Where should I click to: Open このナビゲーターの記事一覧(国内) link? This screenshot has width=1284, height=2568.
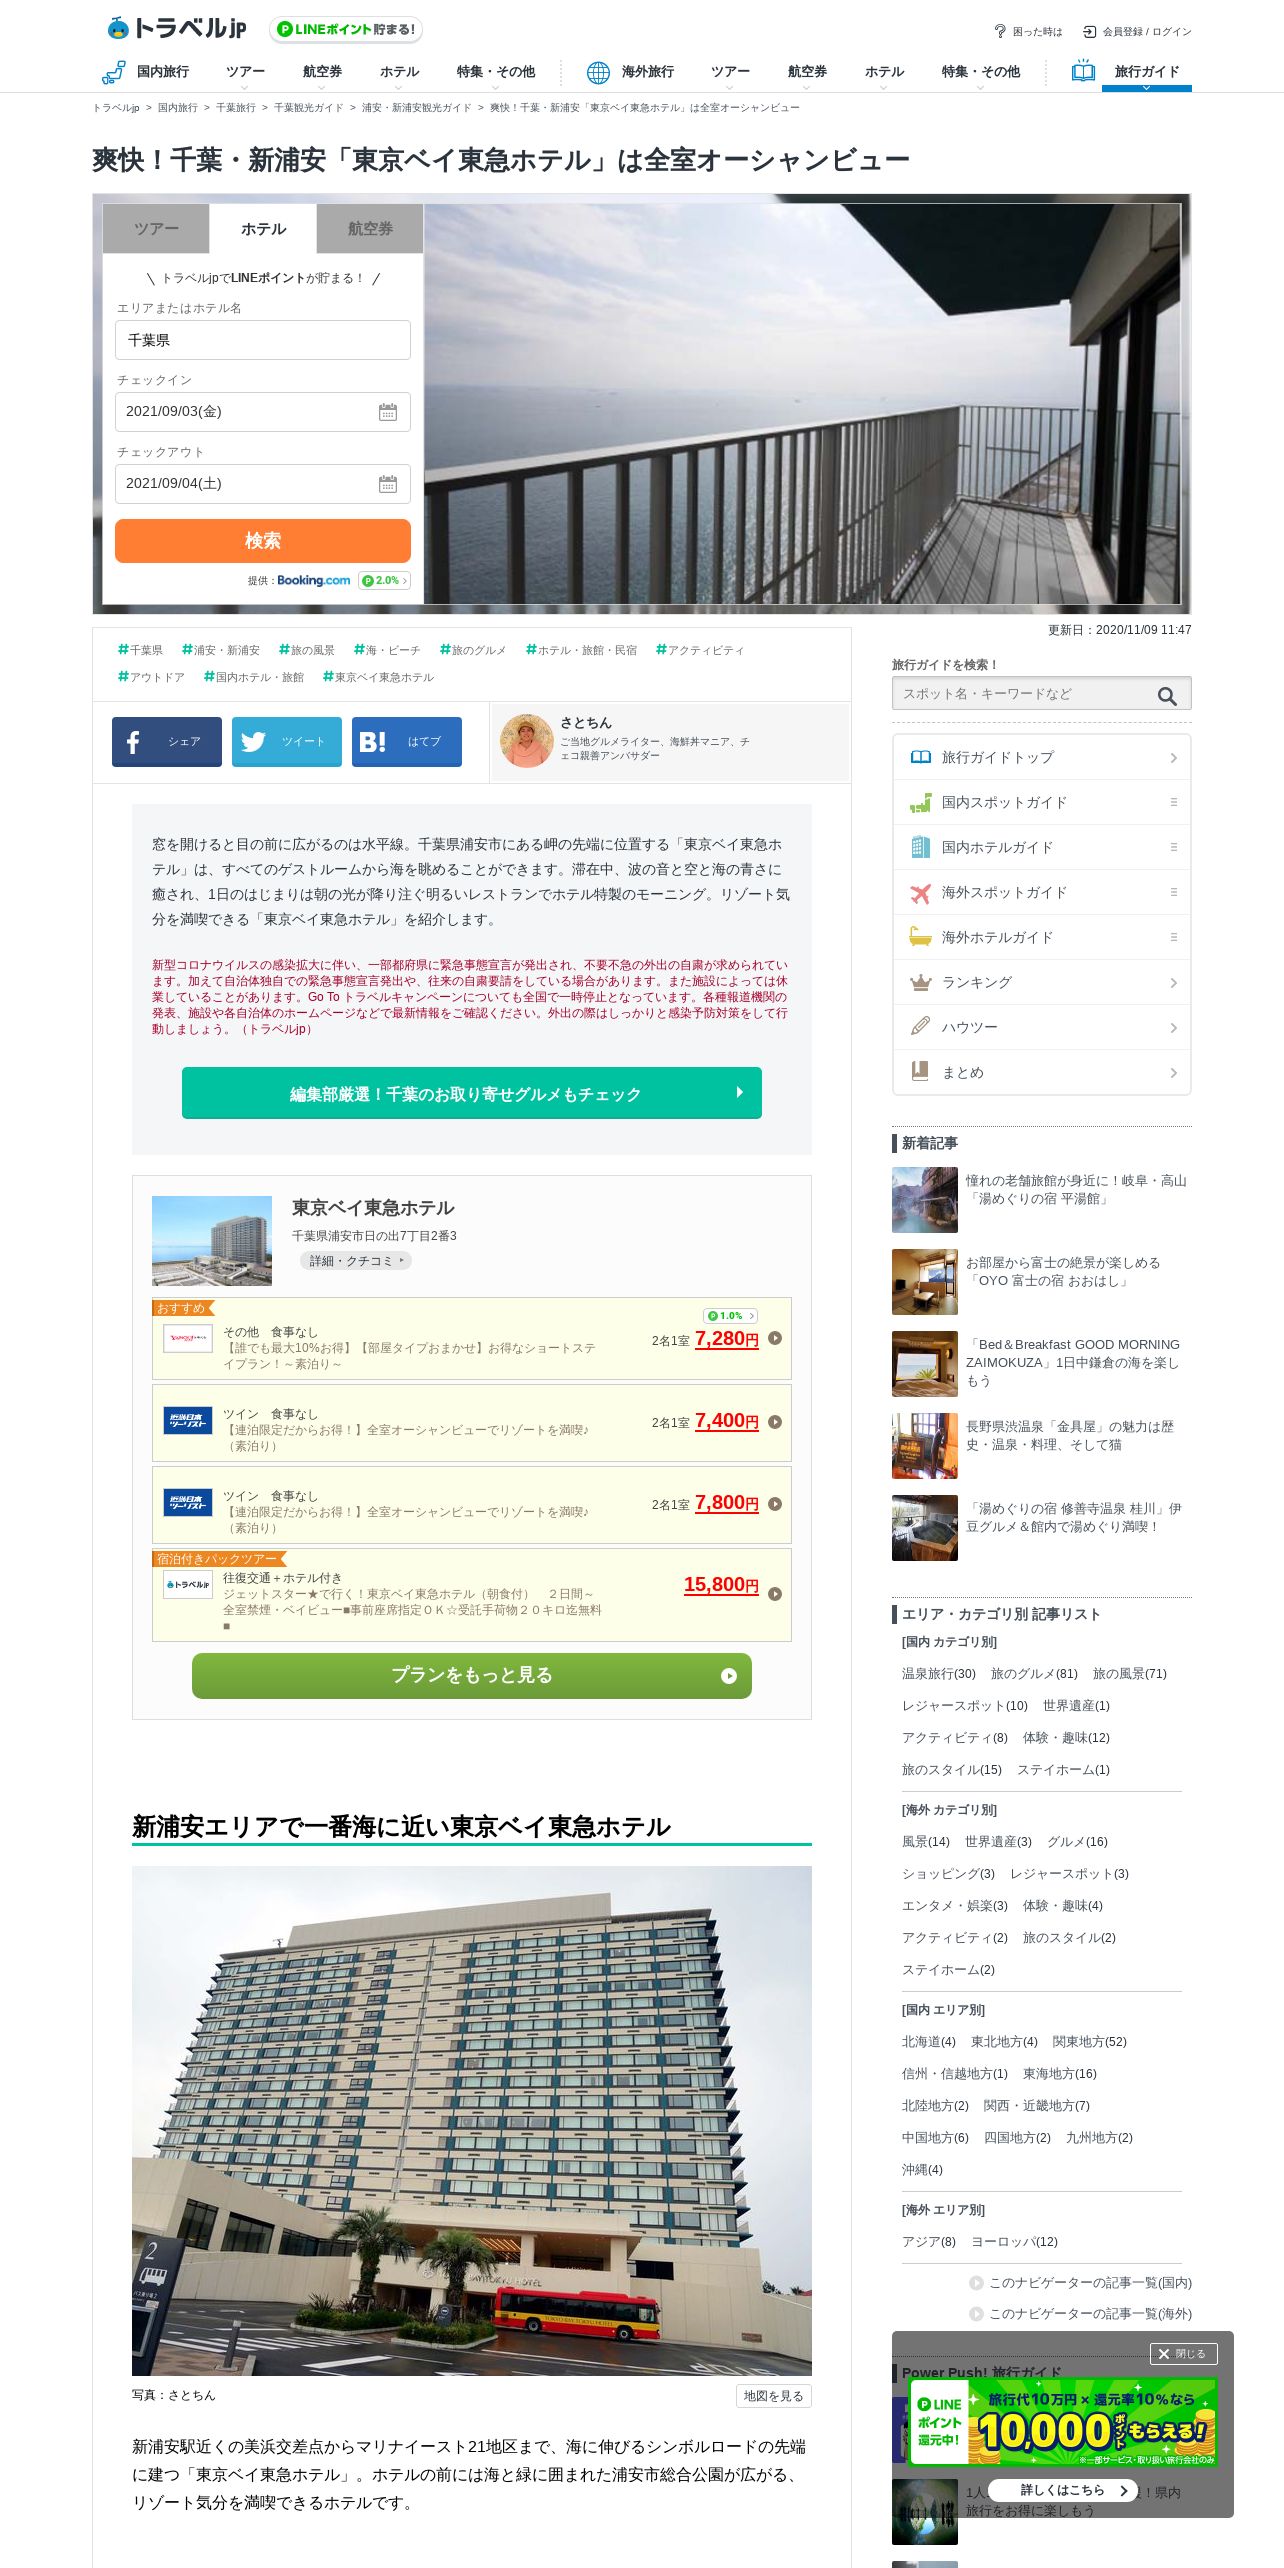1081,2283
